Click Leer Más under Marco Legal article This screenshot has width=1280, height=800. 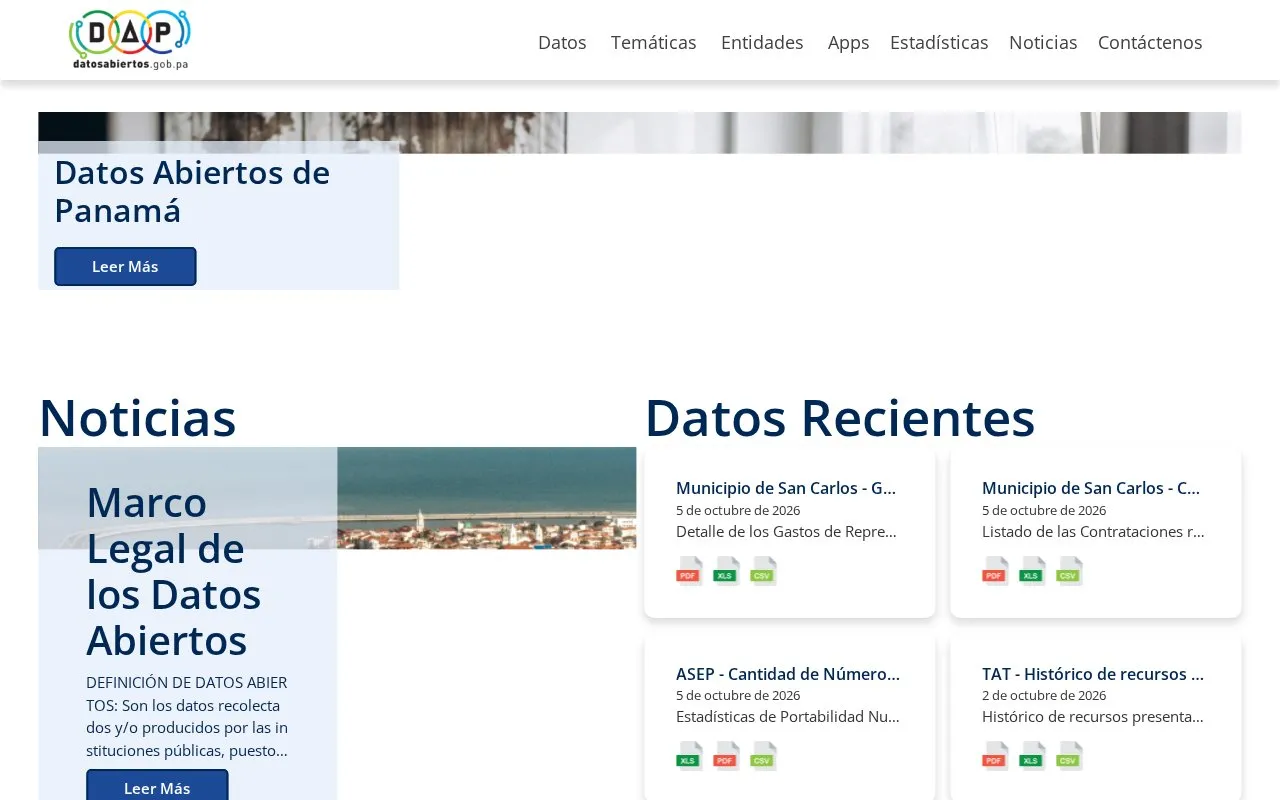point(157,786)
